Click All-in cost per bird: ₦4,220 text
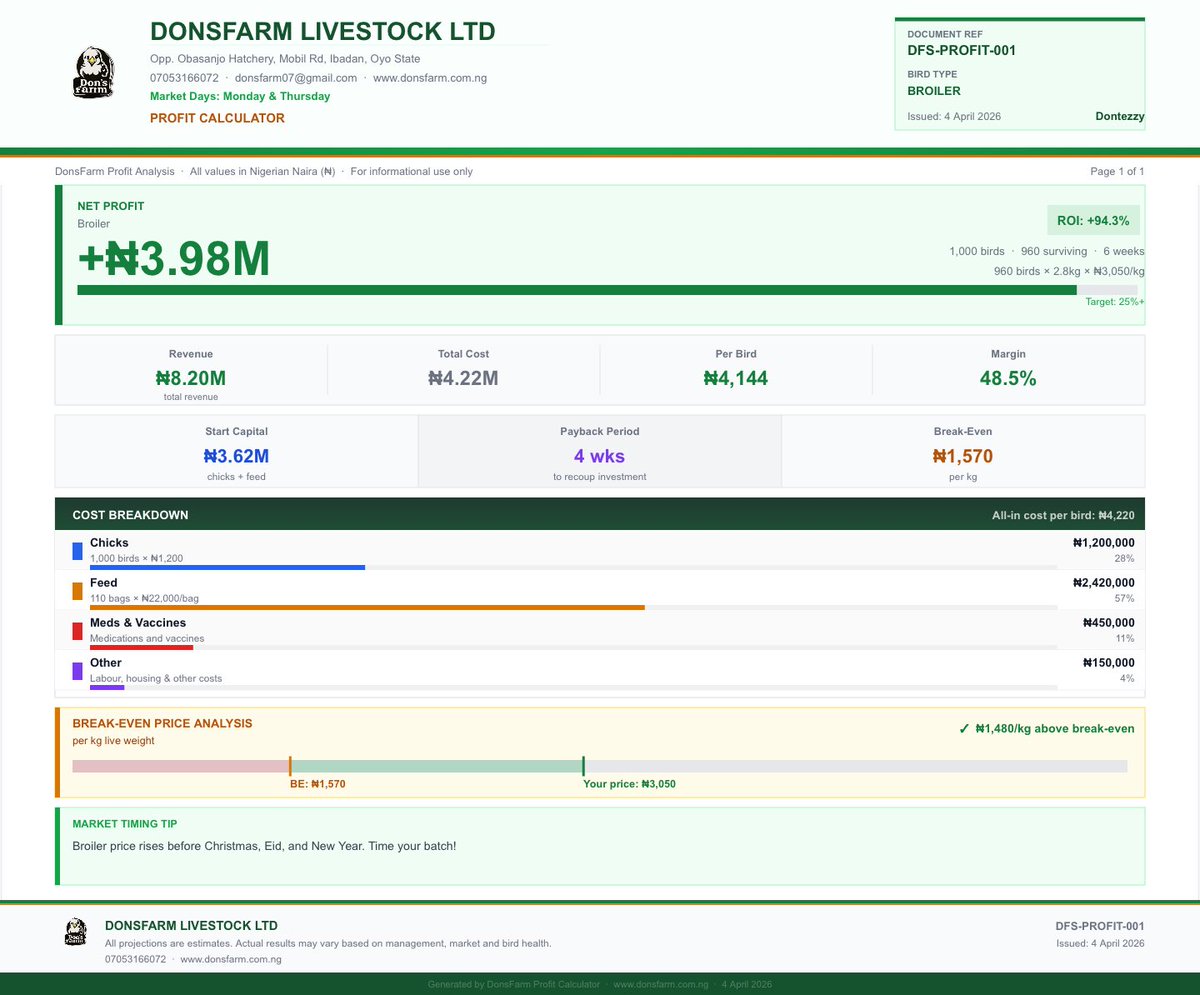Viewport: 1200px width, 995px height. pos(1063,516)
